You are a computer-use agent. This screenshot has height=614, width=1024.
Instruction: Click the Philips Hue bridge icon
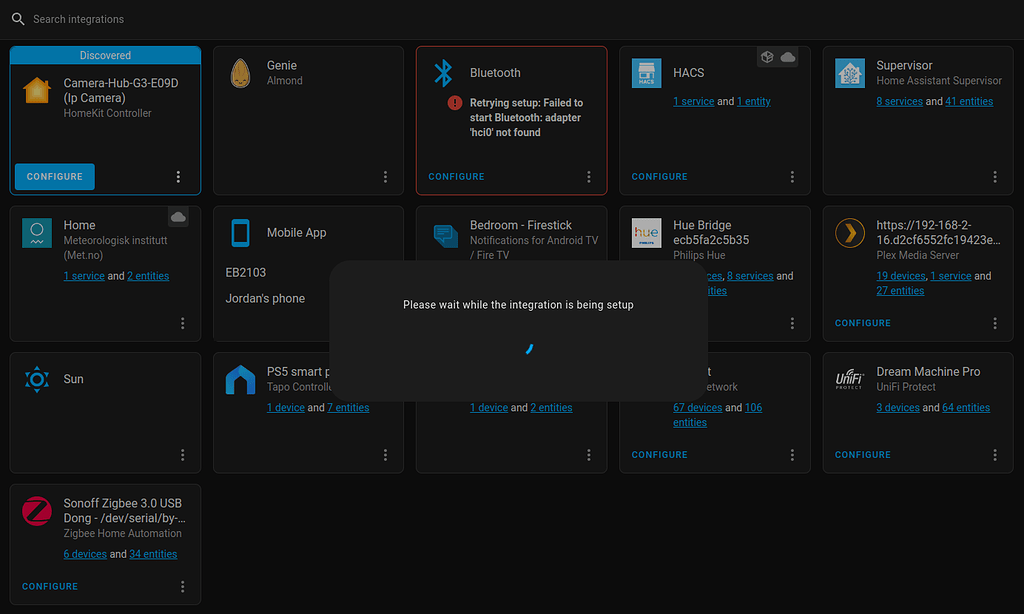646,232
